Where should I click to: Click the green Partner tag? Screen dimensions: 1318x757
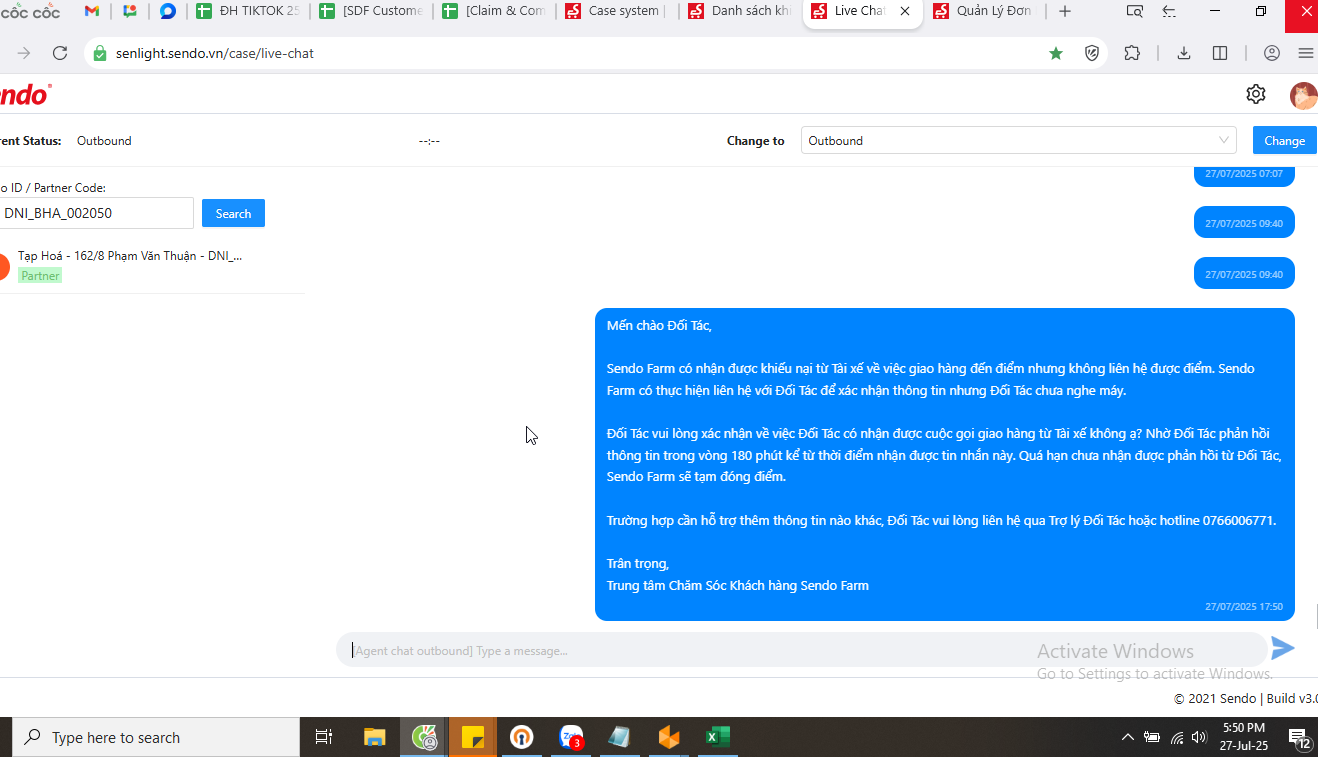tap(40, 275)
